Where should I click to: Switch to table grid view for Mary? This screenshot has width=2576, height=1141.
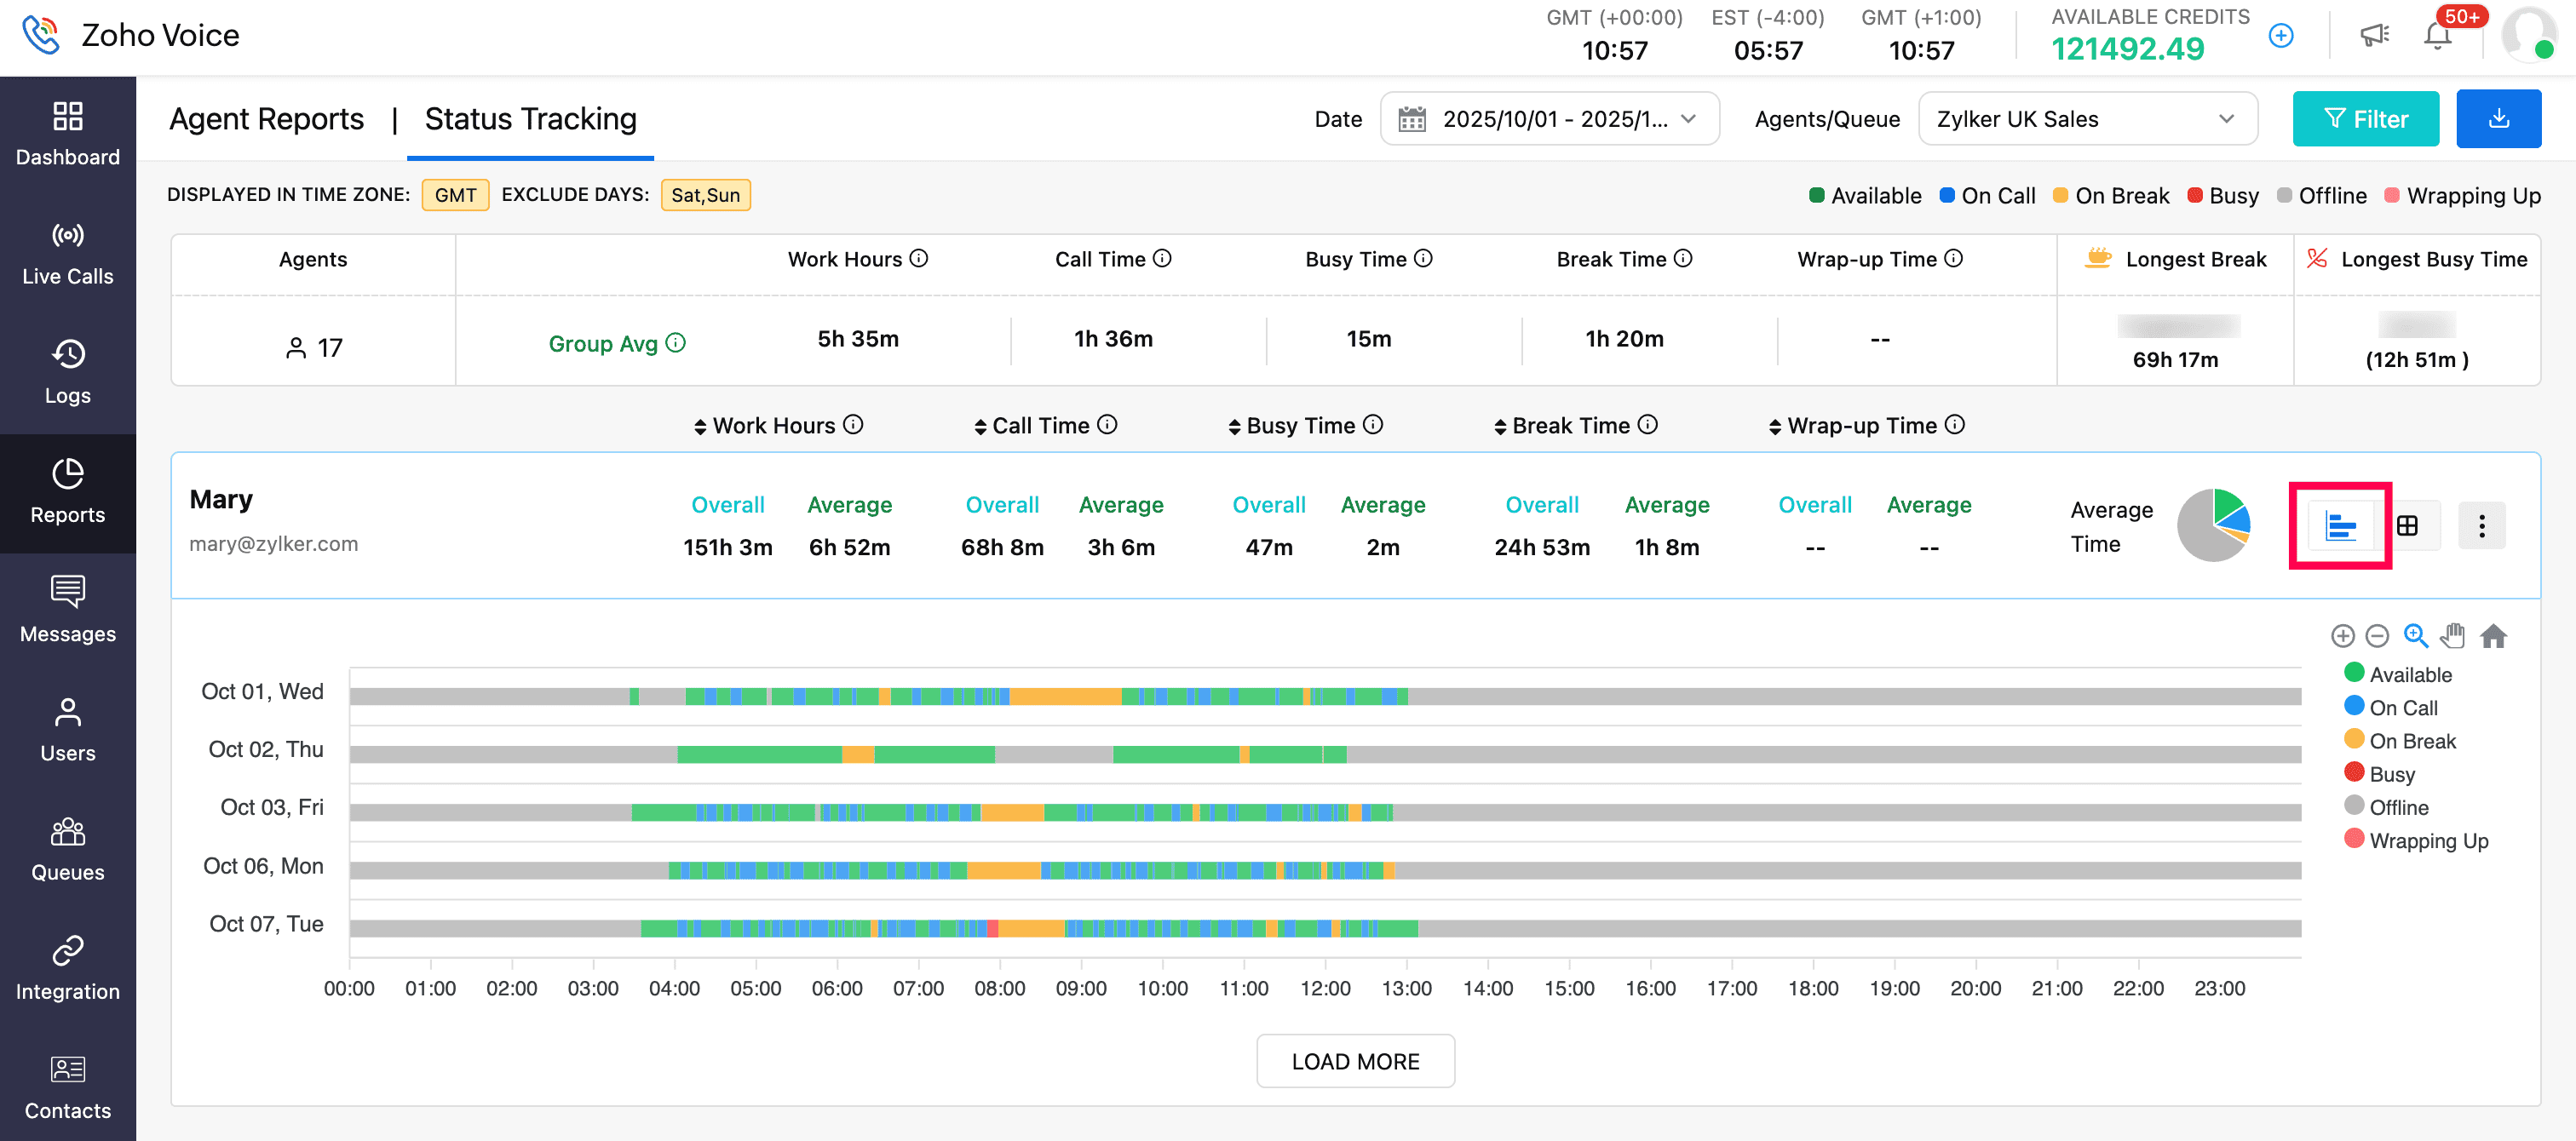tap(2408, 526)
